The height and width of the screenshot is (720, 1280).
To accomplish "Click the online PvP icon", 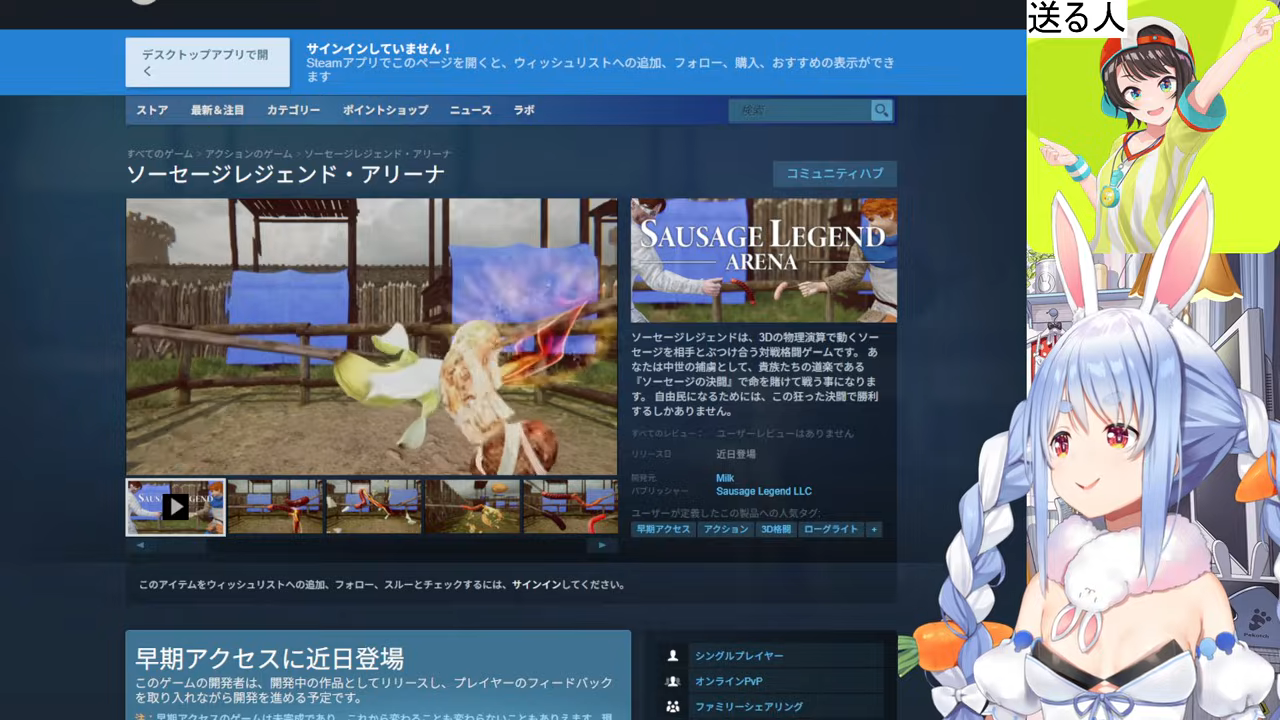I will [673, 681].
